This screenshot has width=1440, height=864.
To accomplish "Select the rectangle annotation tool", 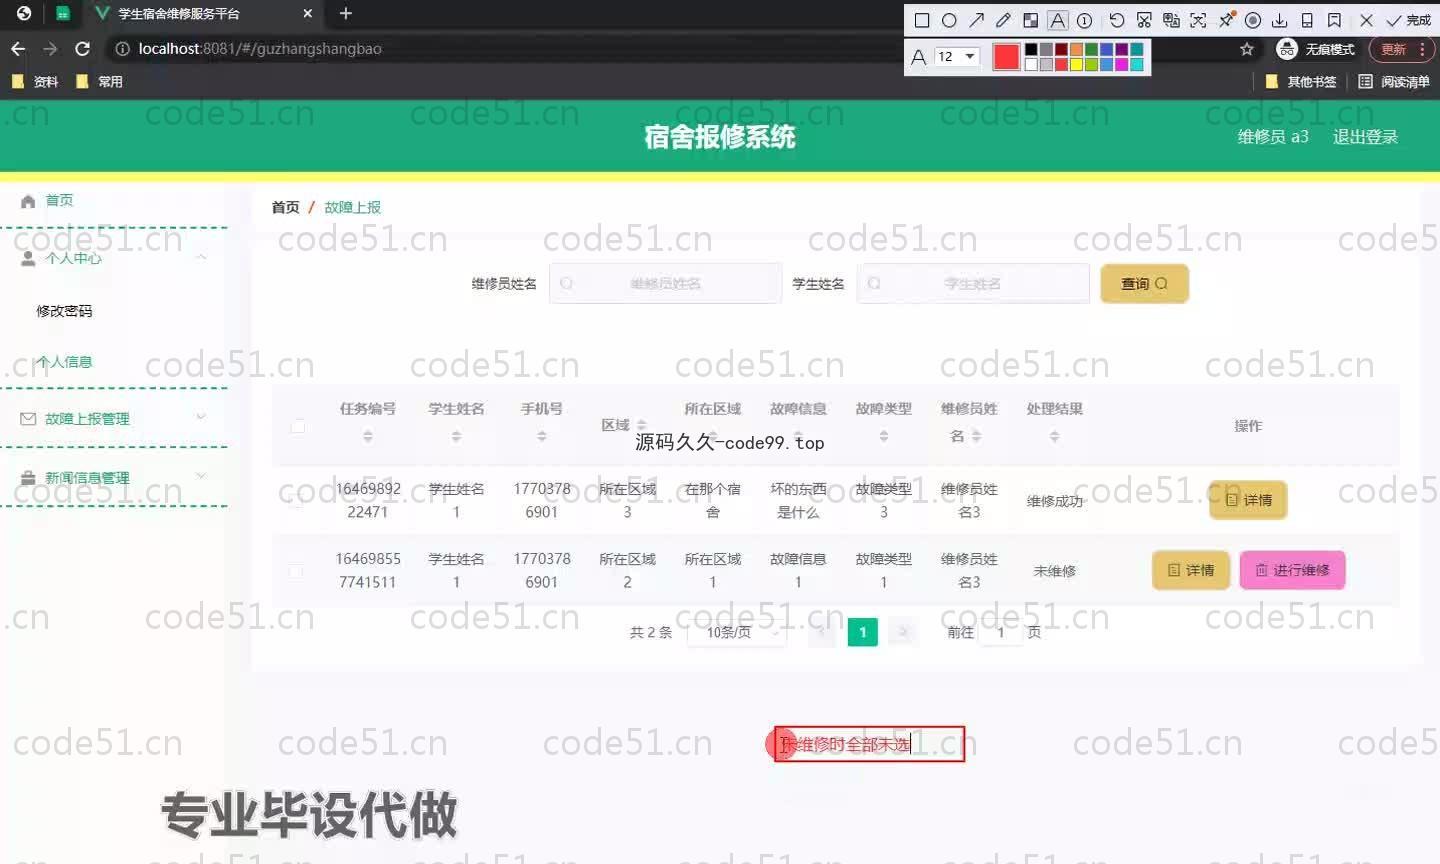I will (922, 20).
